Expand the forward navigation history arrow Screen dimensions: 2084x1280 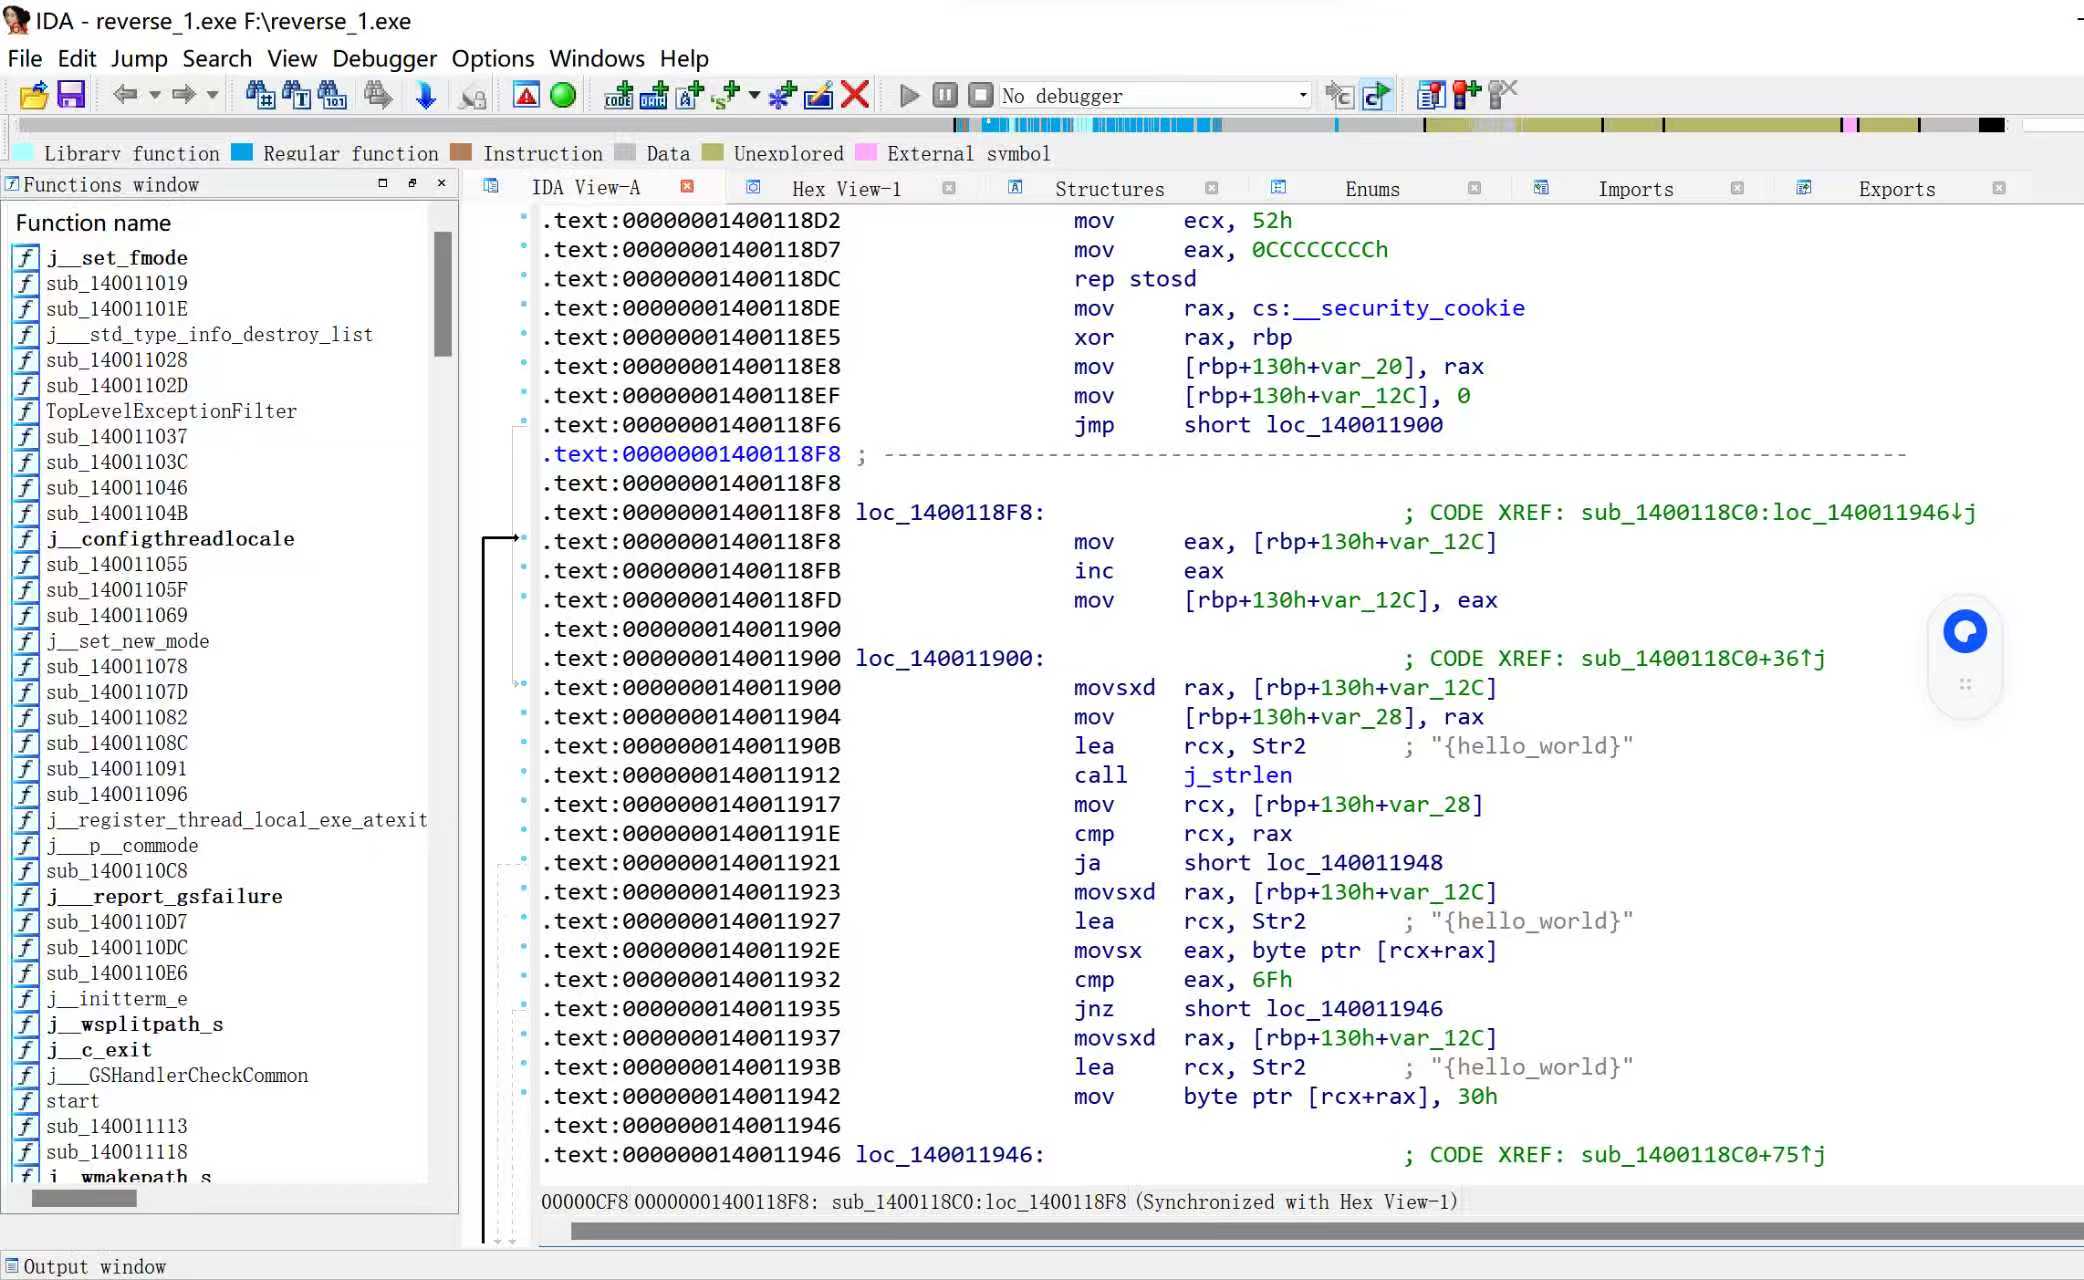[x=212, y=95]
